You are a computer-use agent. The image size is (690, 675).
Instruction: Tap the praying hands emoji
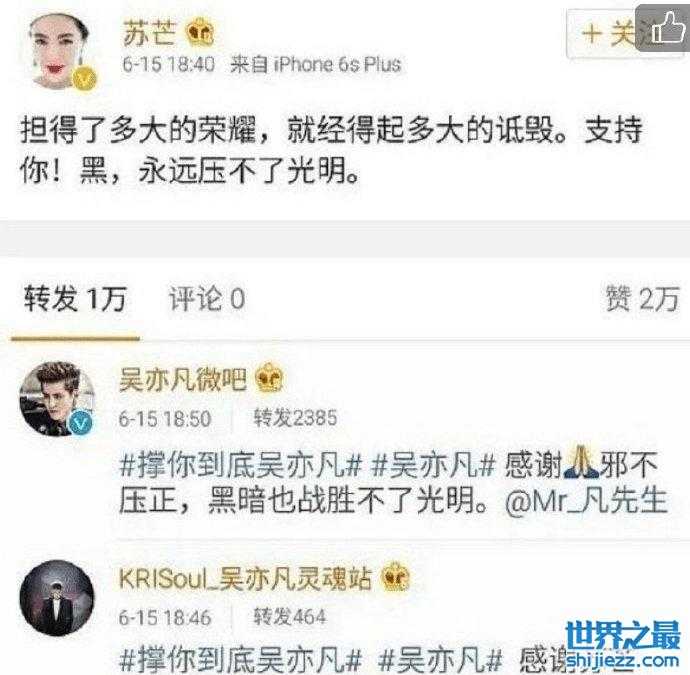(581, 463)
